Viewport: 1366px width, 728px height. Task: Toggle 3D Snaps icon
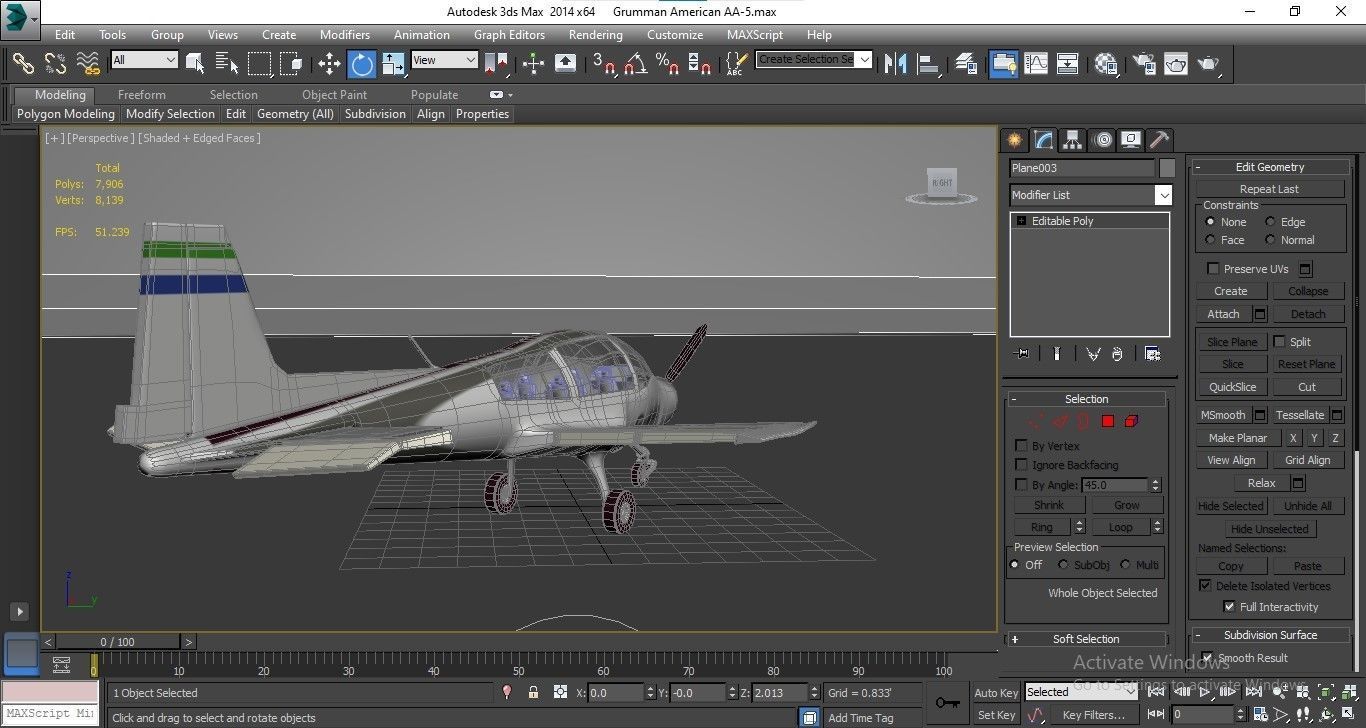(x=604, y=63)
